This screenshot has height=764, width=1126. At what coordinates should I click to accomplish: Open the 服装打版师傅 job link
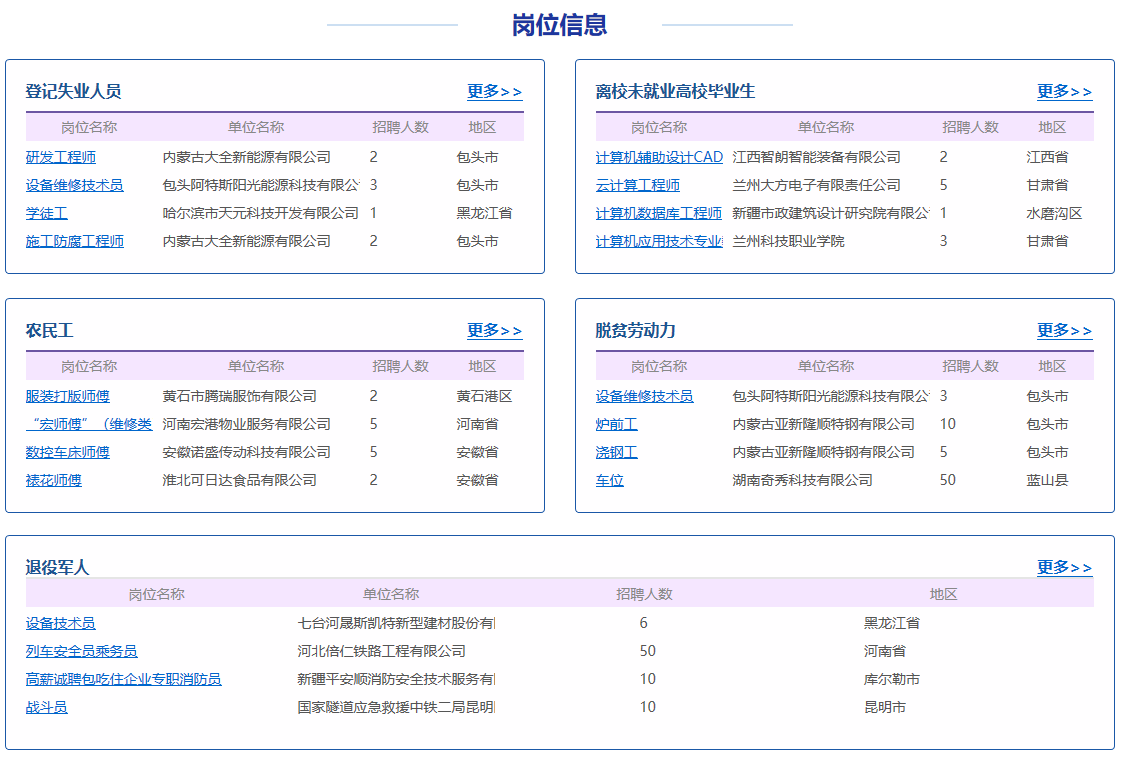click(68, 396)
